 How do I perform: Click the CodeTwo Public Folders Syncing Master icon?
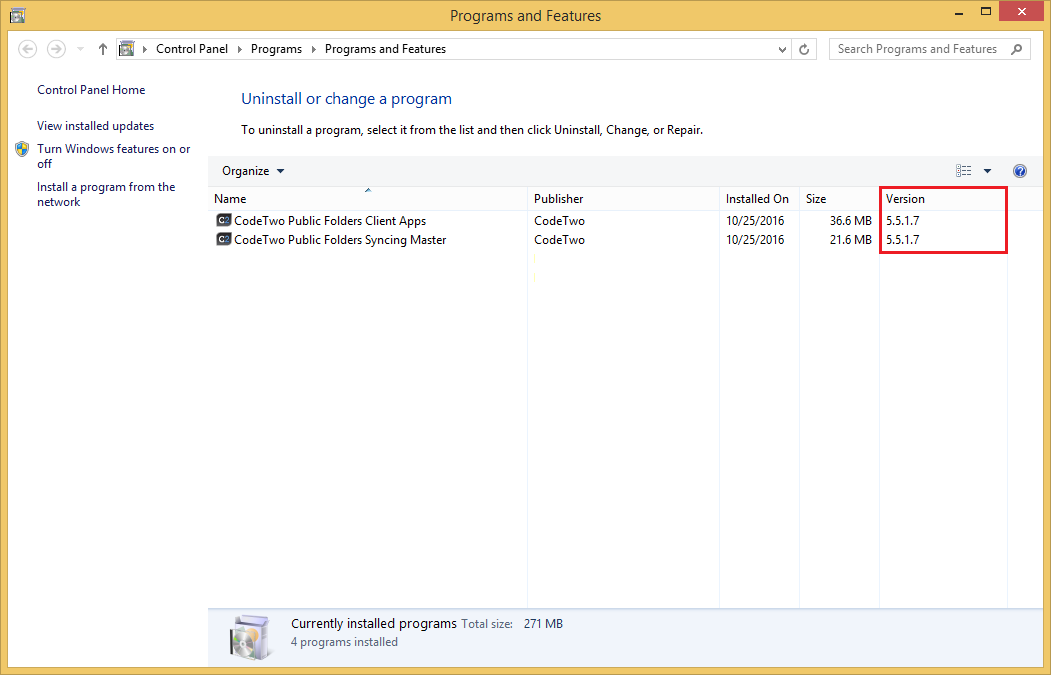pos(224,239)
